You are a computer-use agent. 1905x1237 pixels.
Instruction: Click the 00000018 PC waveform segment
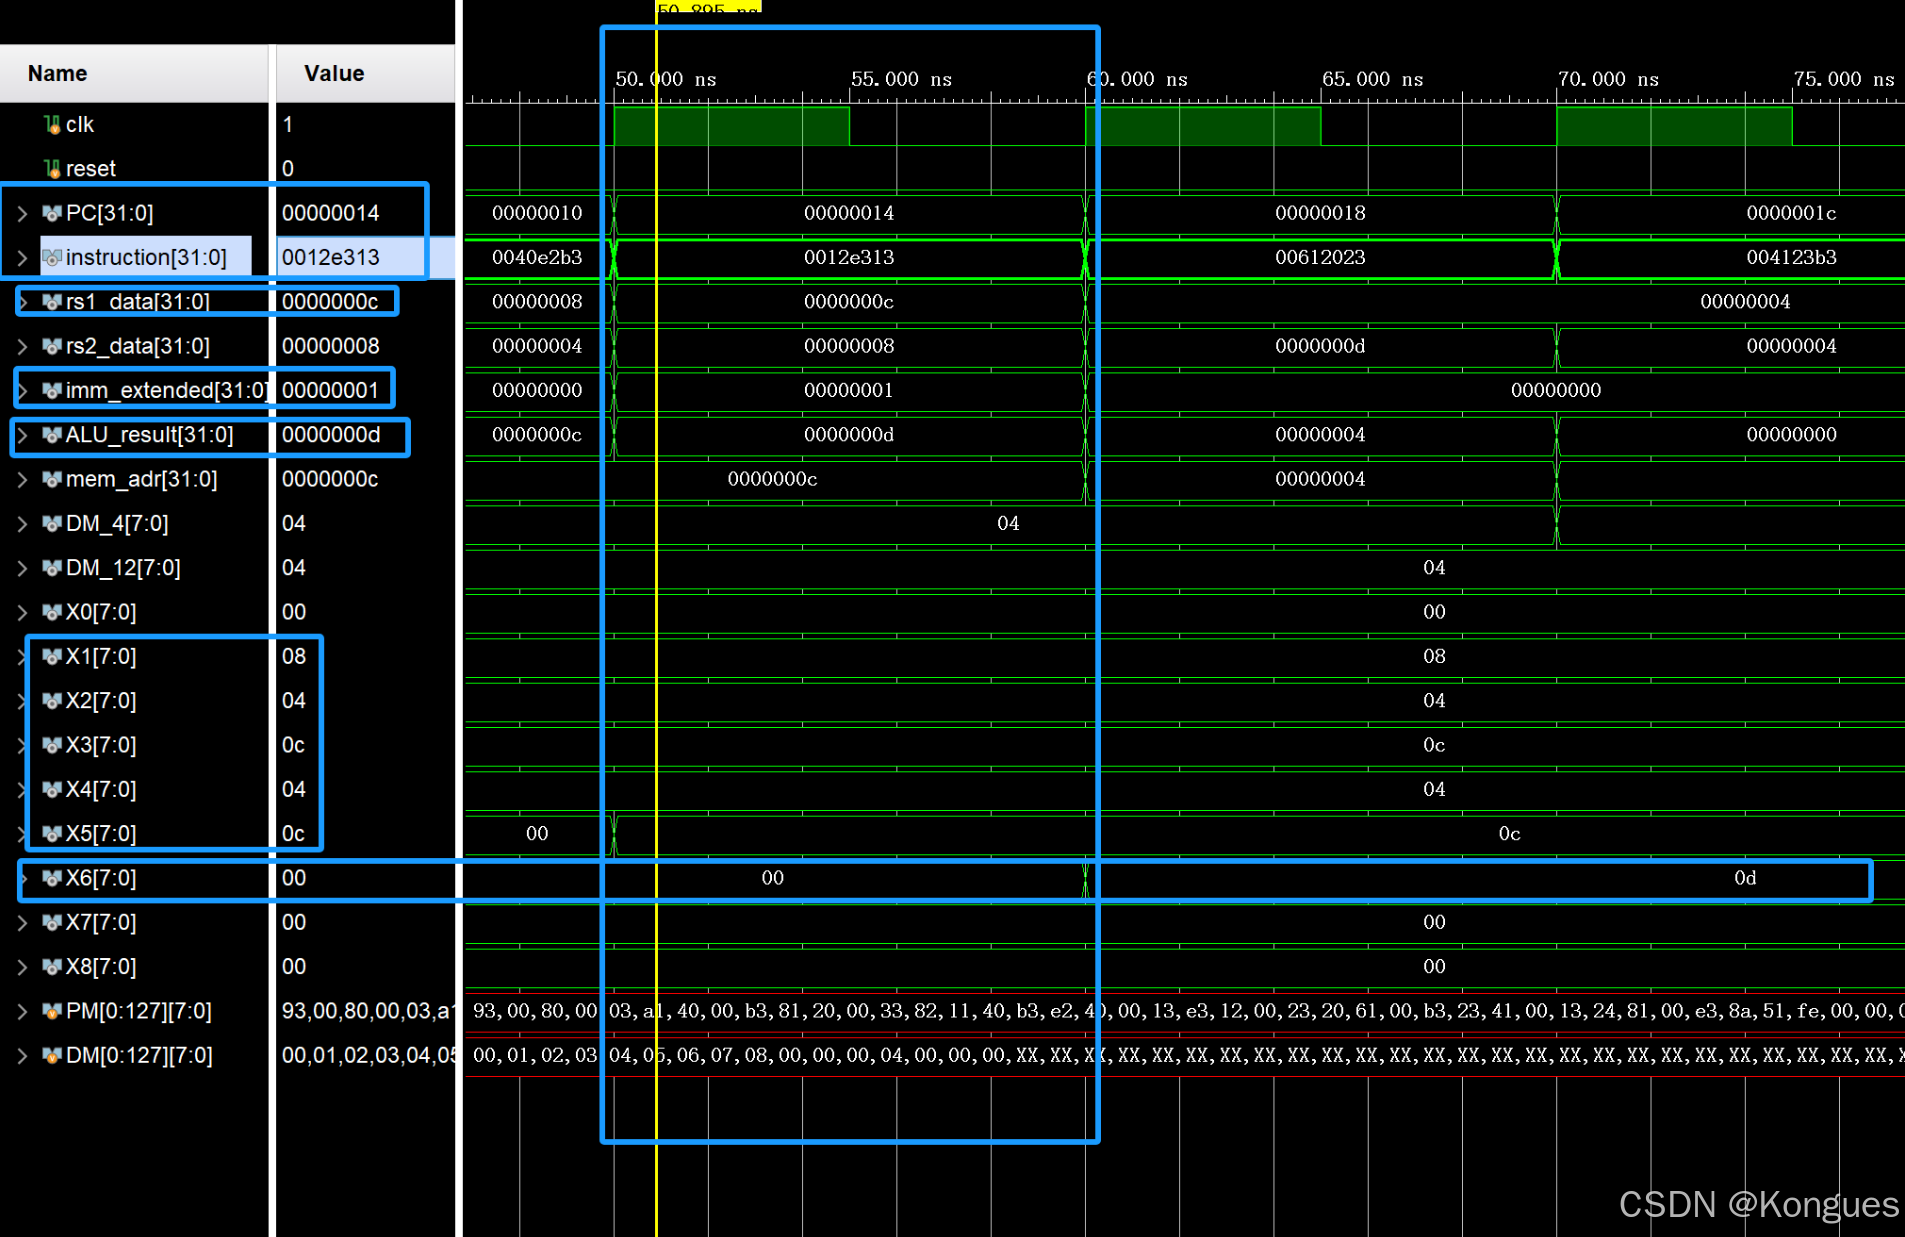(x=1320, y=213)
